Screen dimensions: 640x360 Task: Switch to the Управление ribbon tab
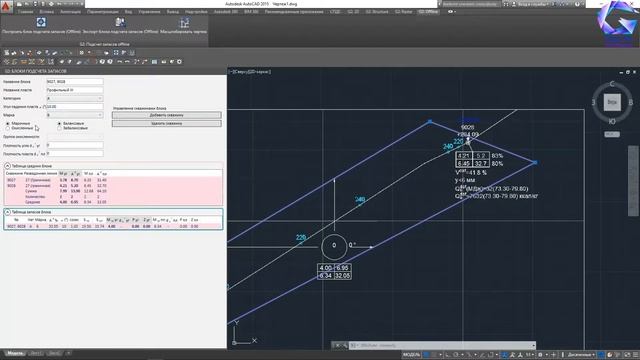coord(149,12)
